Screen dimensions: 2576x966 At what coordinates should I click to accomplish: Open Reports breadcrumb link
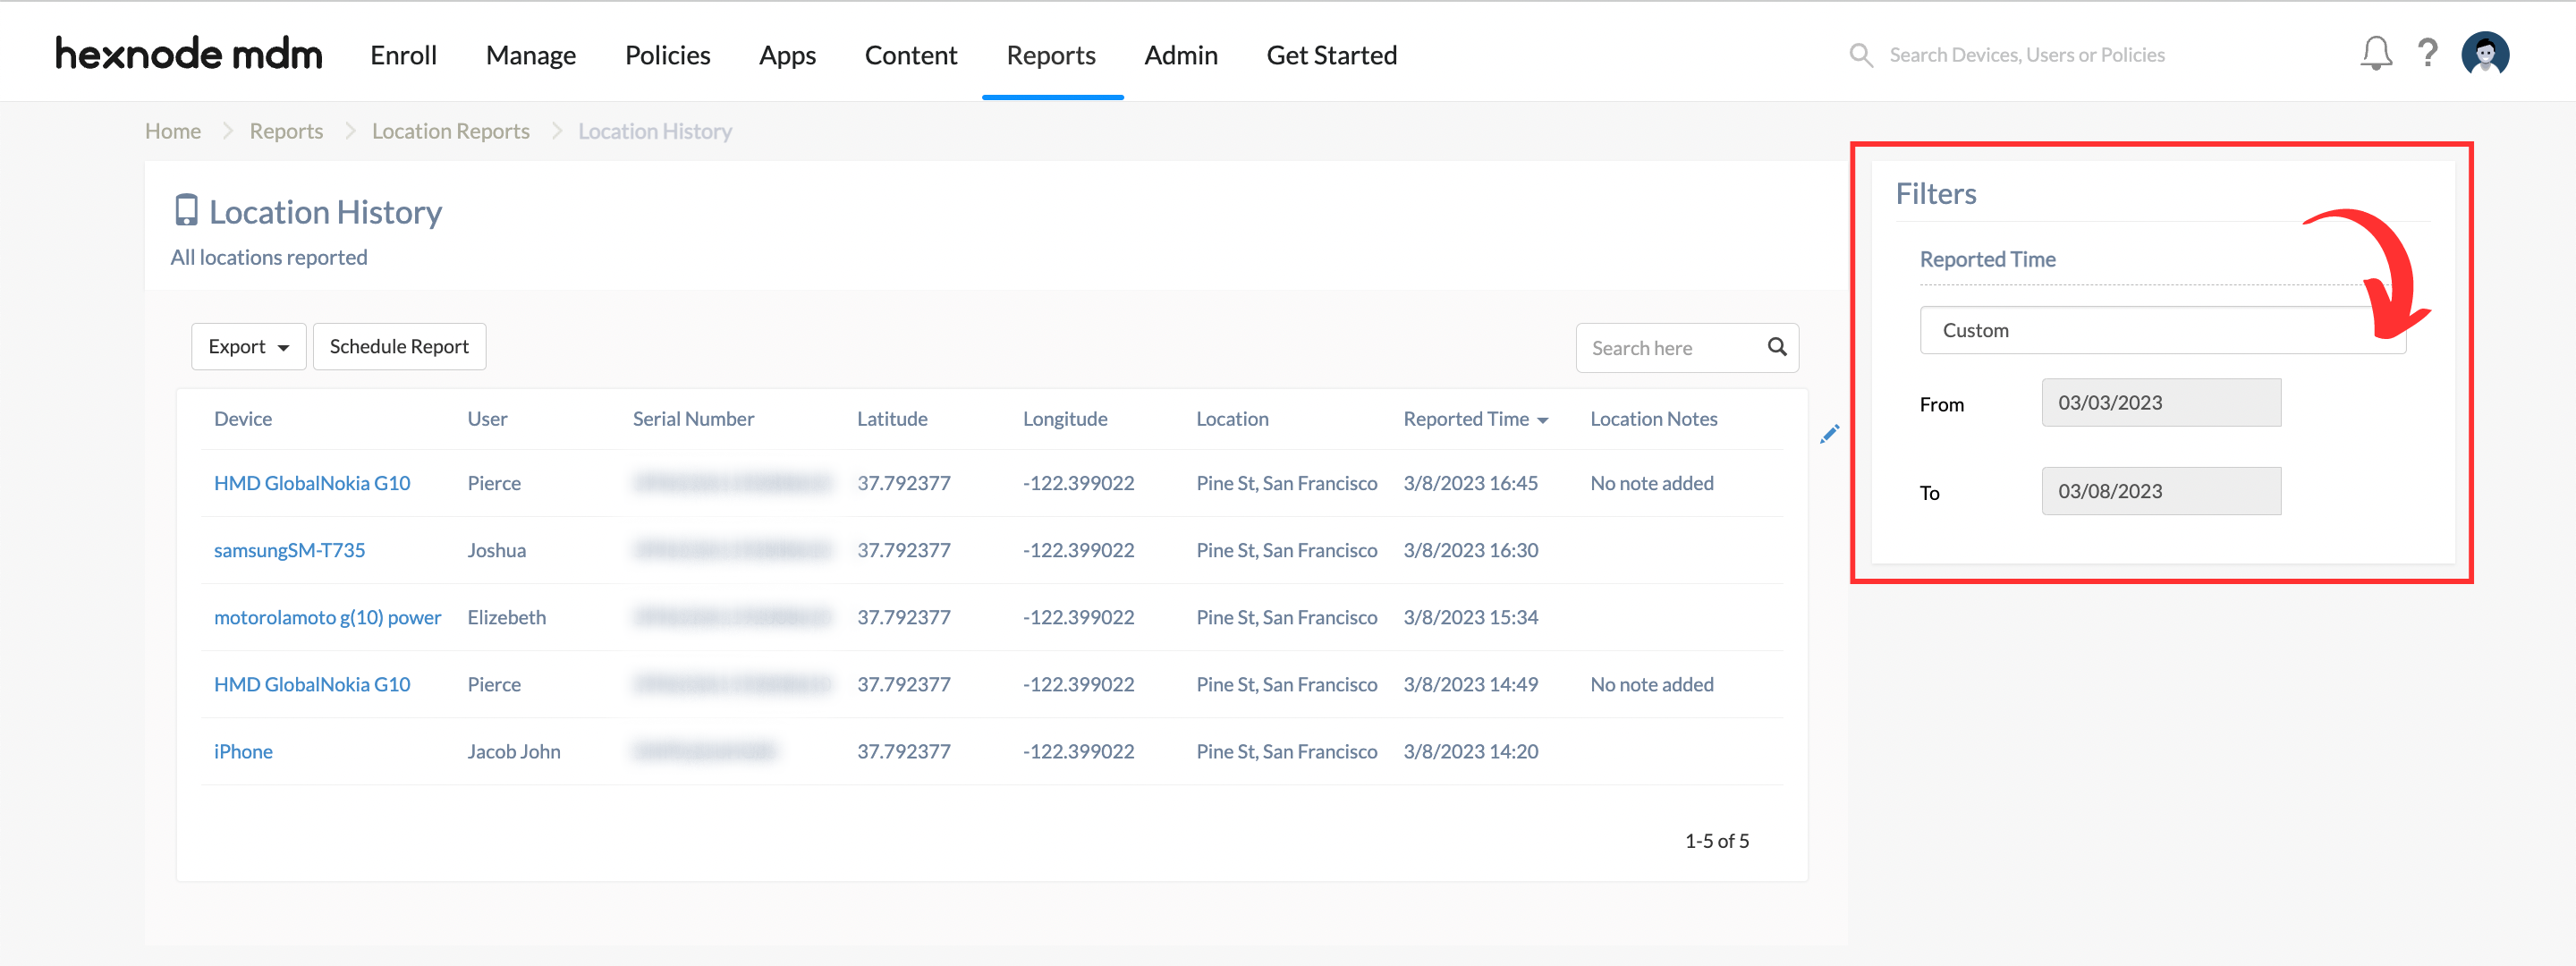(286, 131)
